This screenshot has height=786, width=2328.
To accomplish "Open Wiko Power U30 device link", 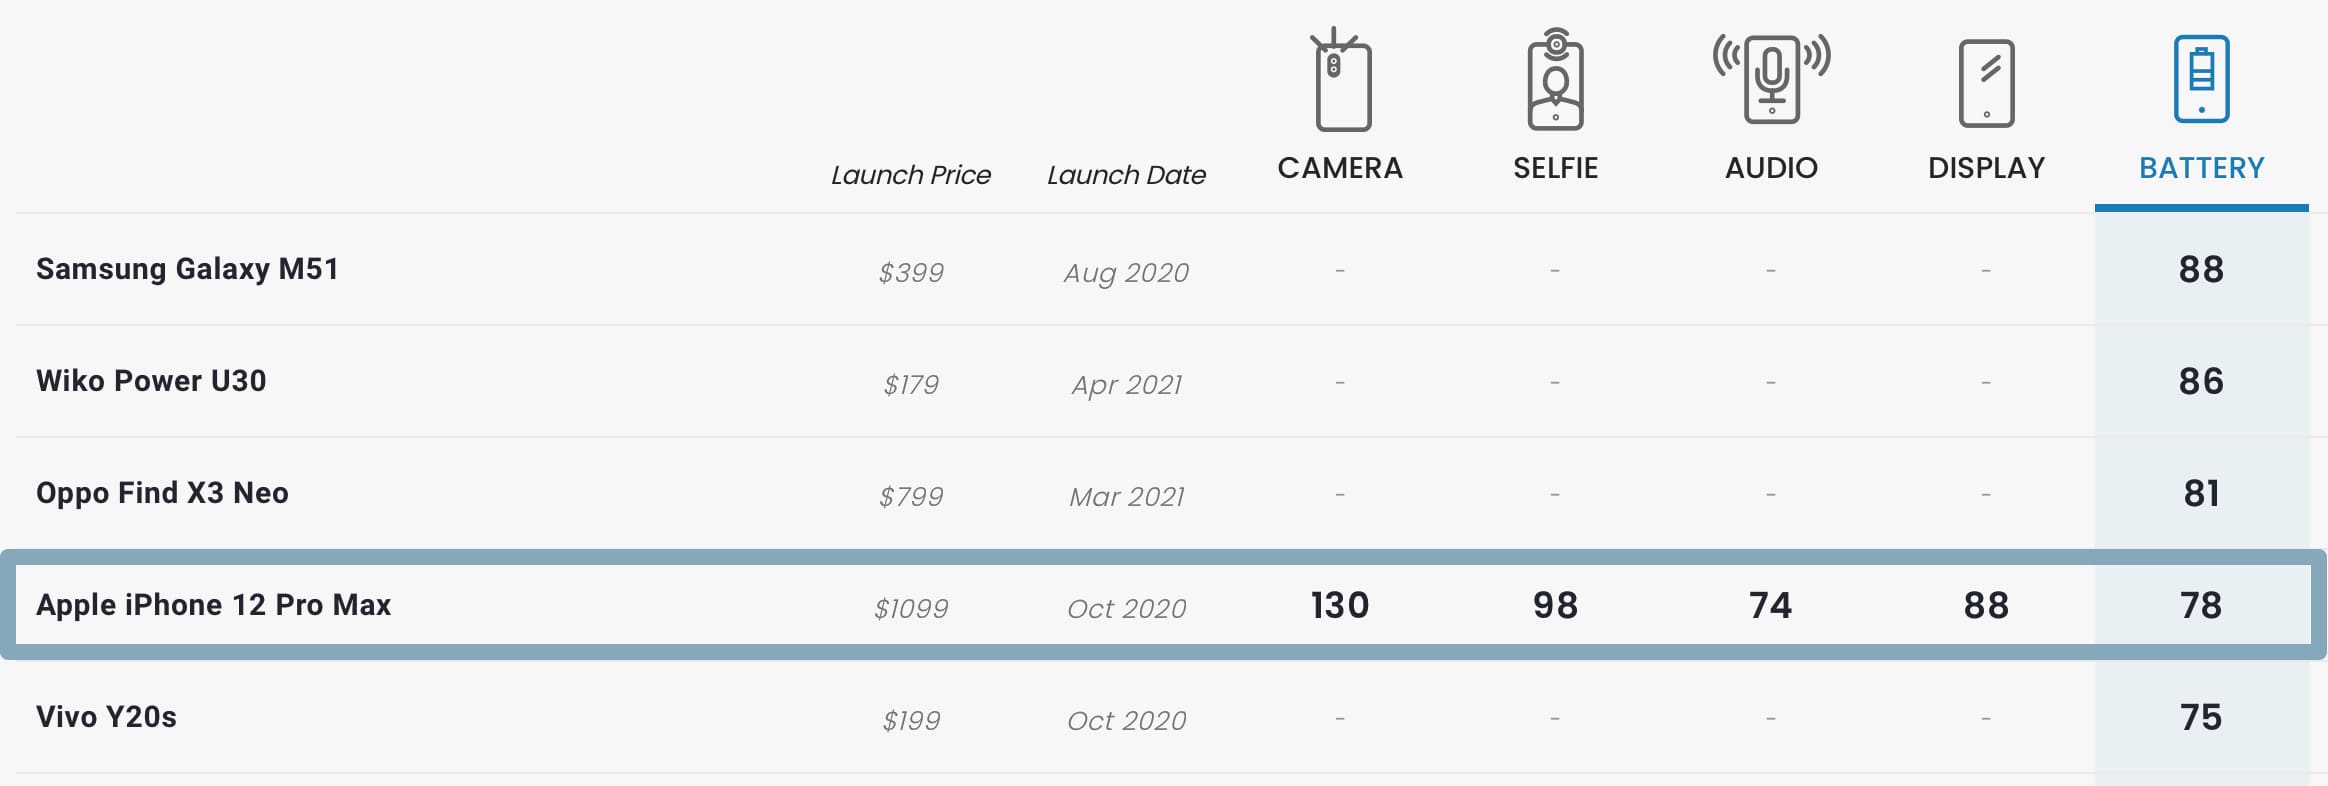I will 151,381.
